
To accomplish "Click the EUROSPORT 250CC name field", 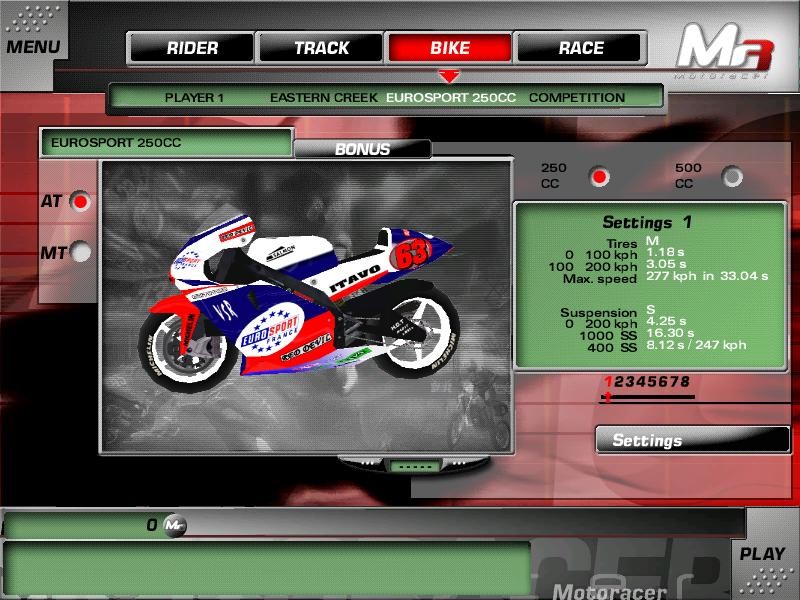I will point(167,142).
